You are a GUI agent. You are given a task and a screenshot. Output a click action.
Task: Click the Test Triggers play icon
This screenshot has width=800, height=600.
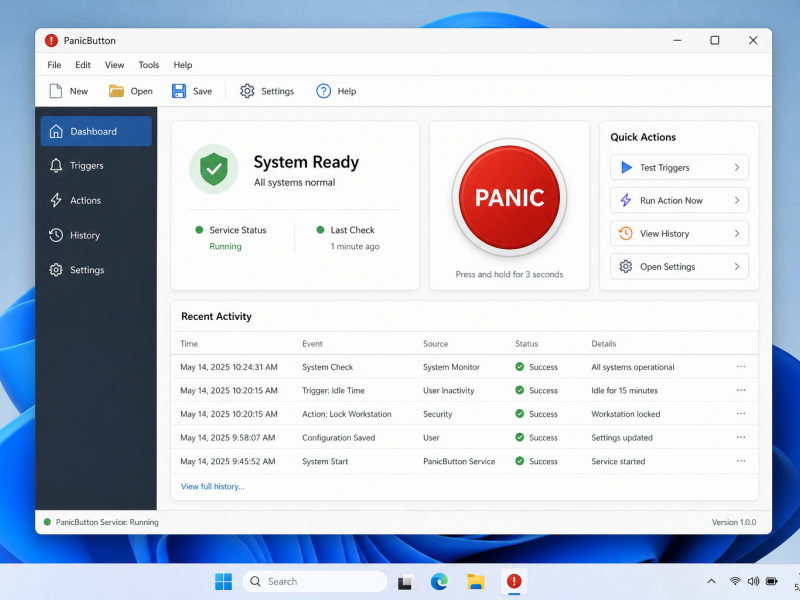626,167
